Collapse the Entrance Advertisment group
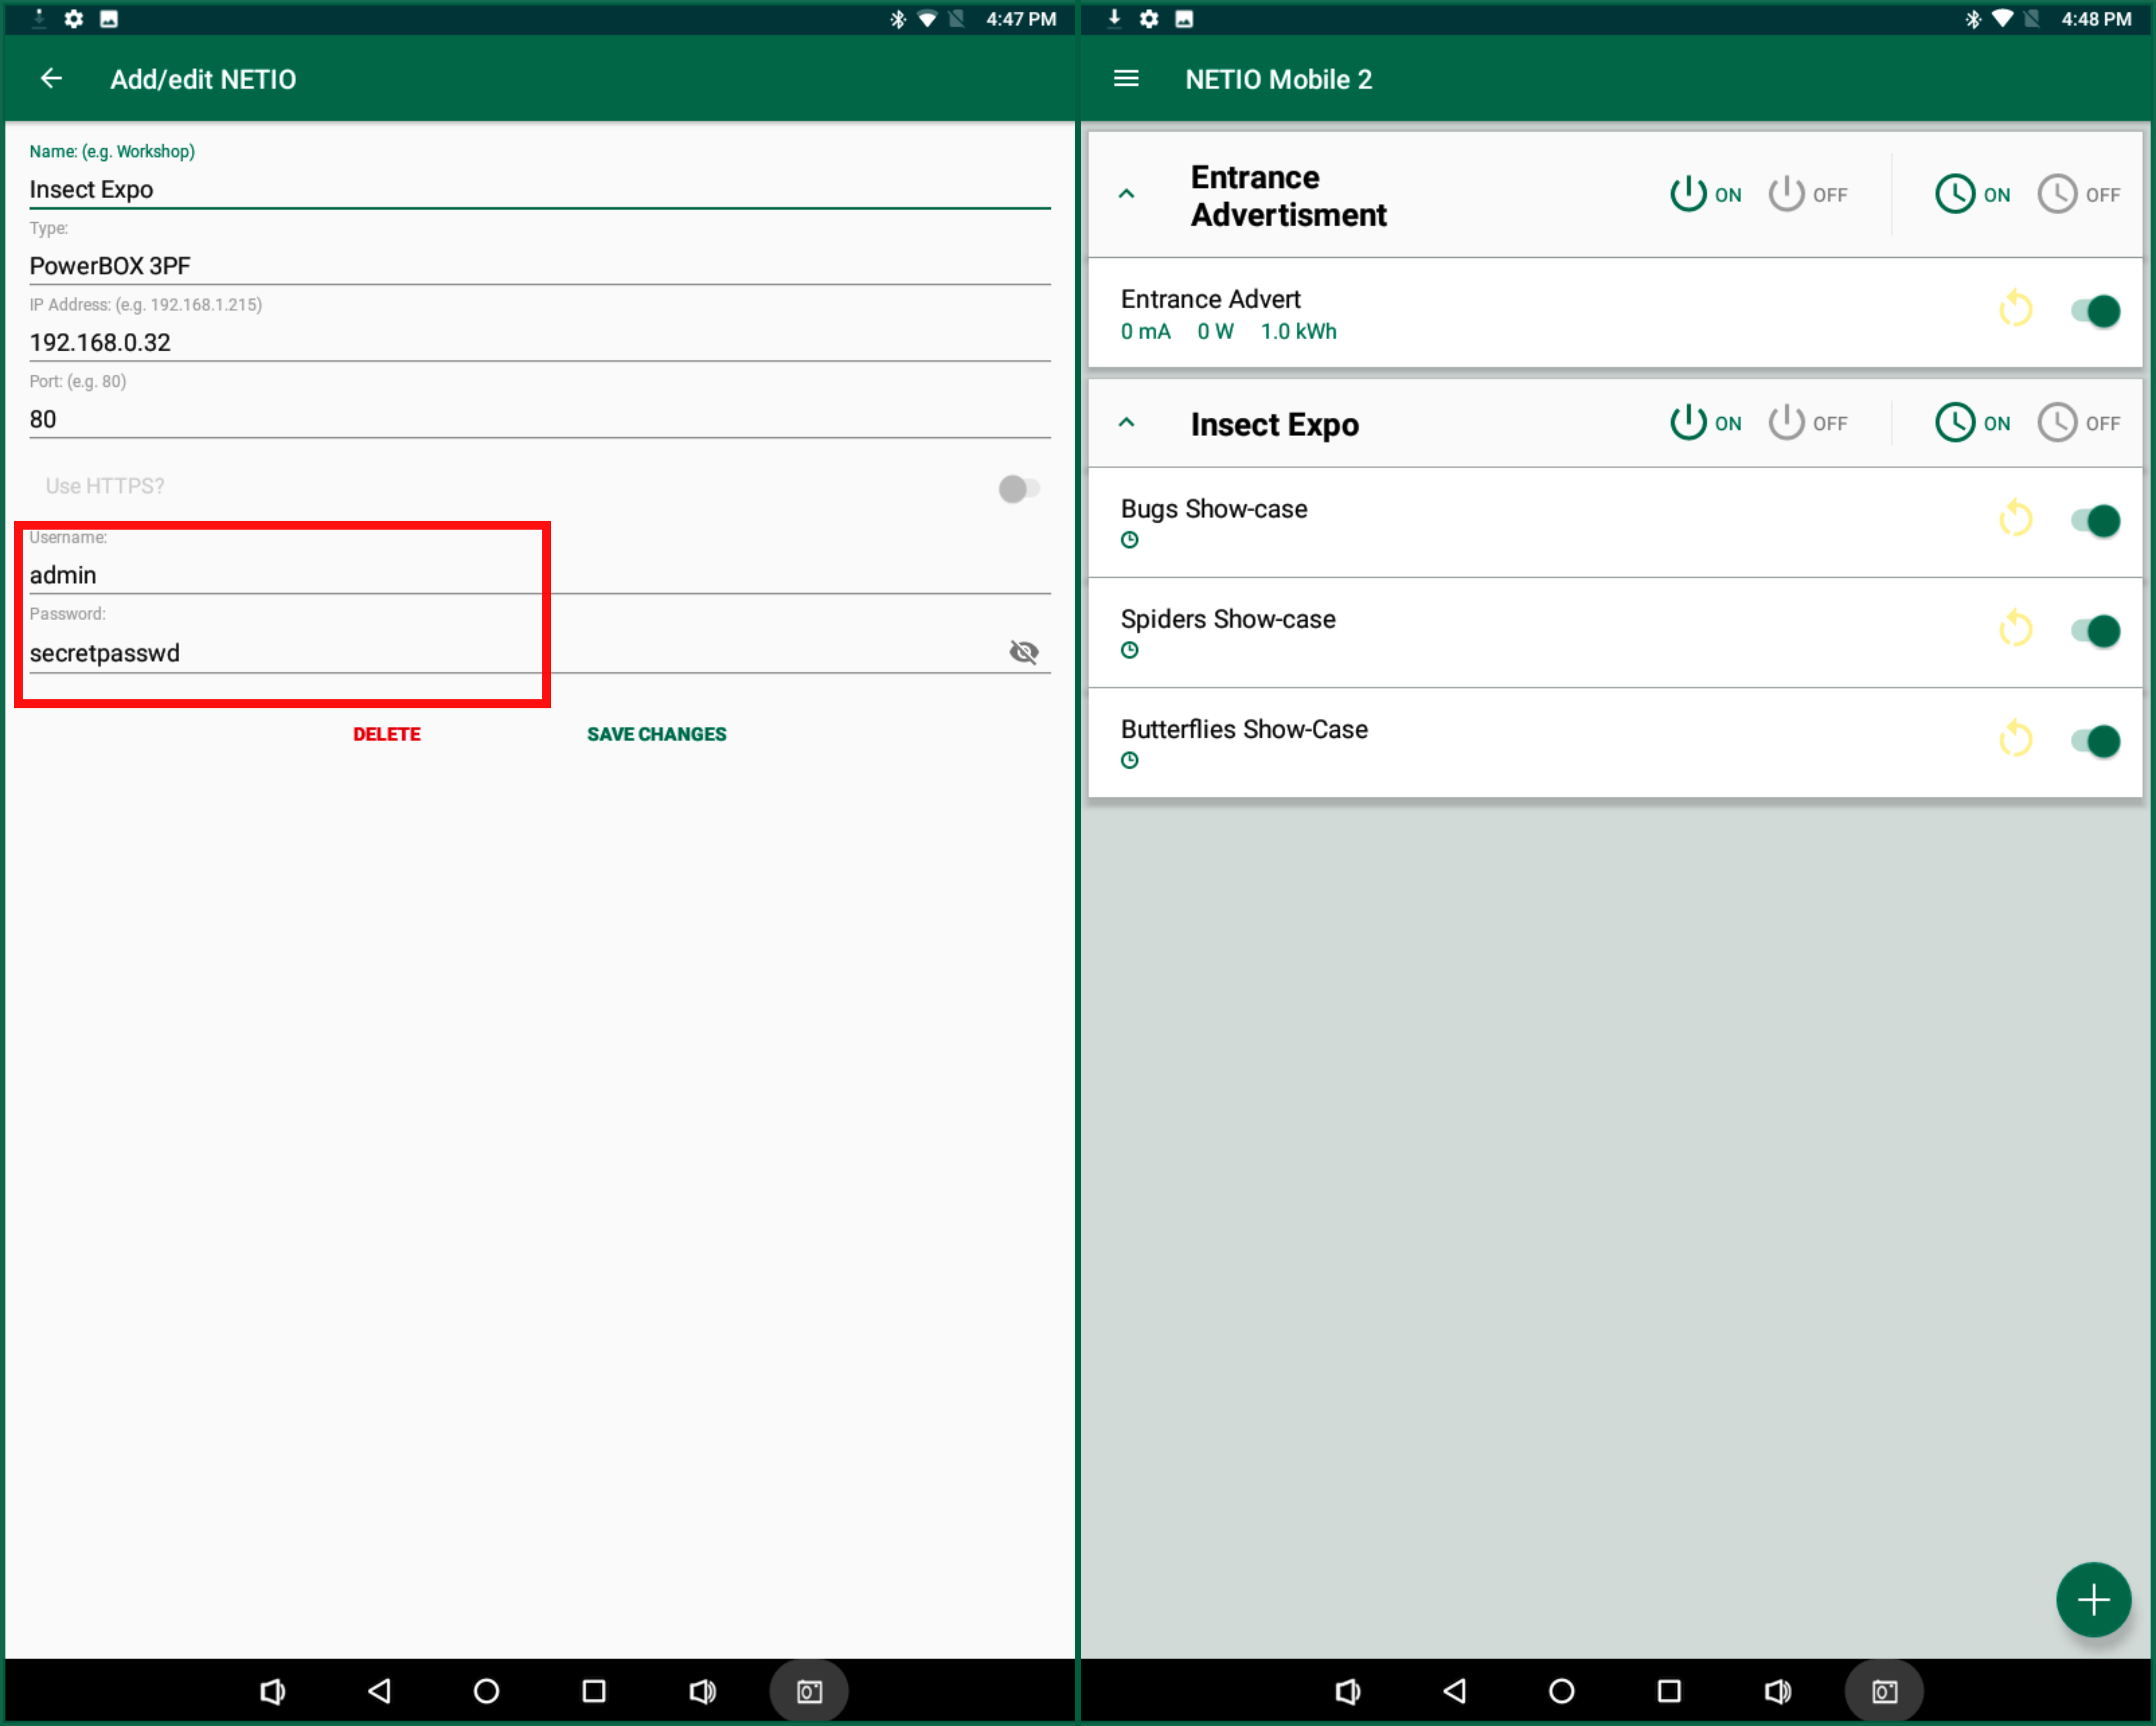Image resolution: width=2156 pixels, height=1726 pixels. tap(1126, 194)
